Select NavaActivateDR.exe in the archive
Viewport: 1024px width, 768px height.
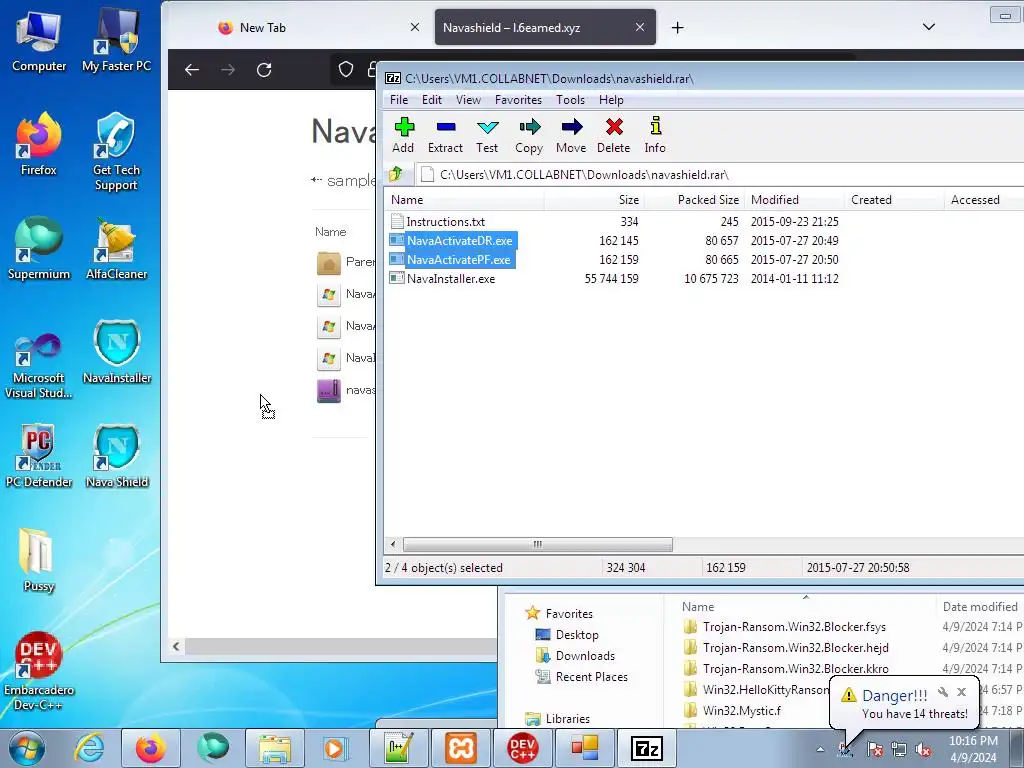pos(459,240)
